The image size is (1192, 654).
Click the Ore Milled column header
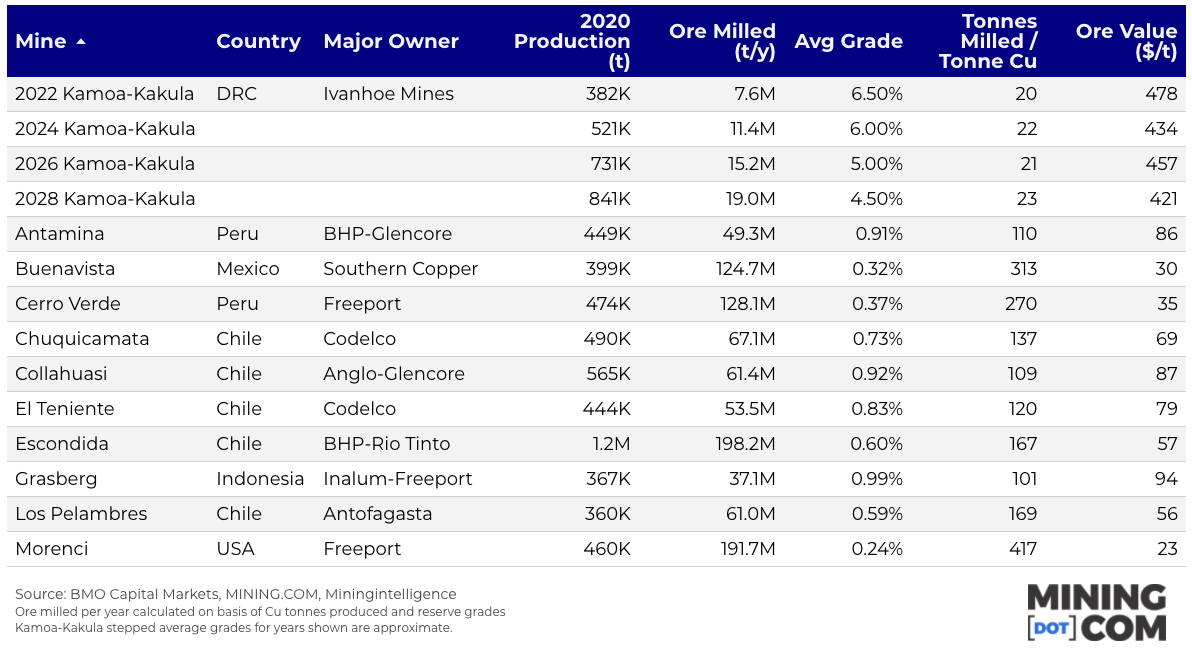(722, 42)
